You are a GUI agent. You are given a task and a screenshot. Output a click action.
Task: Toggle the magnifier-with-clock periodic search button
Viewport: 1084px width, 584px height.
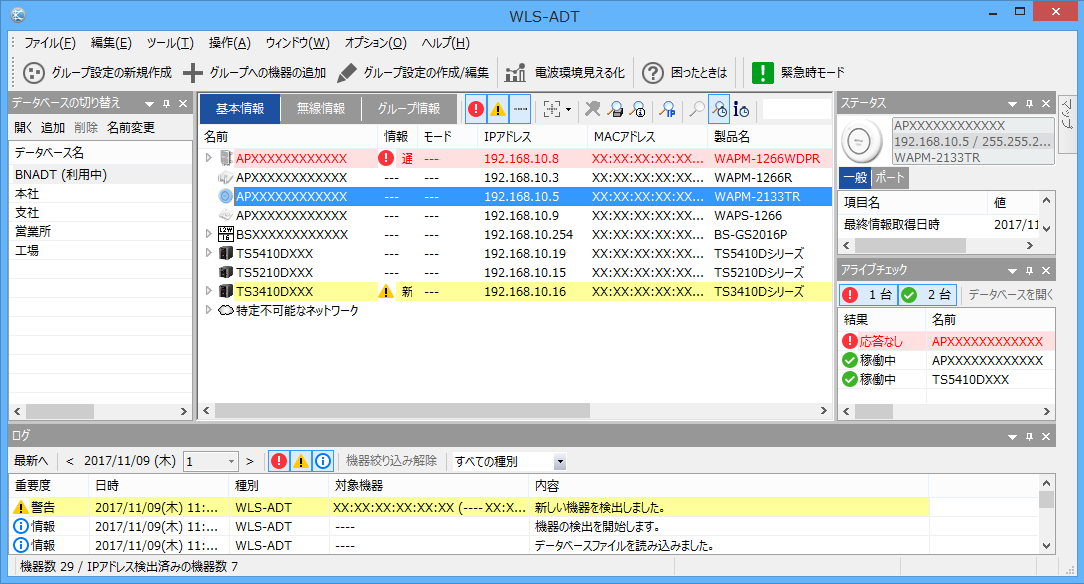(720, 109)
